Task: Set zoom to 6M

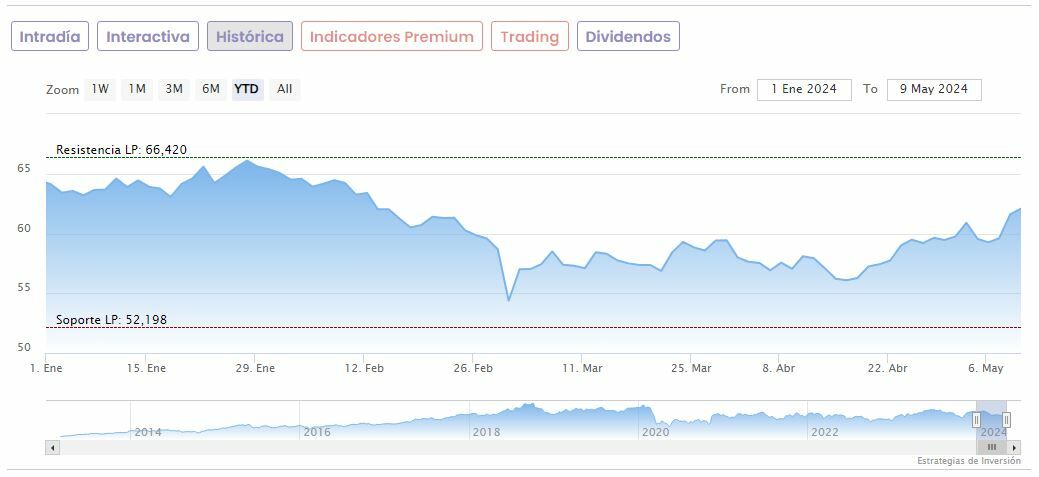Action: coord(210,89)
